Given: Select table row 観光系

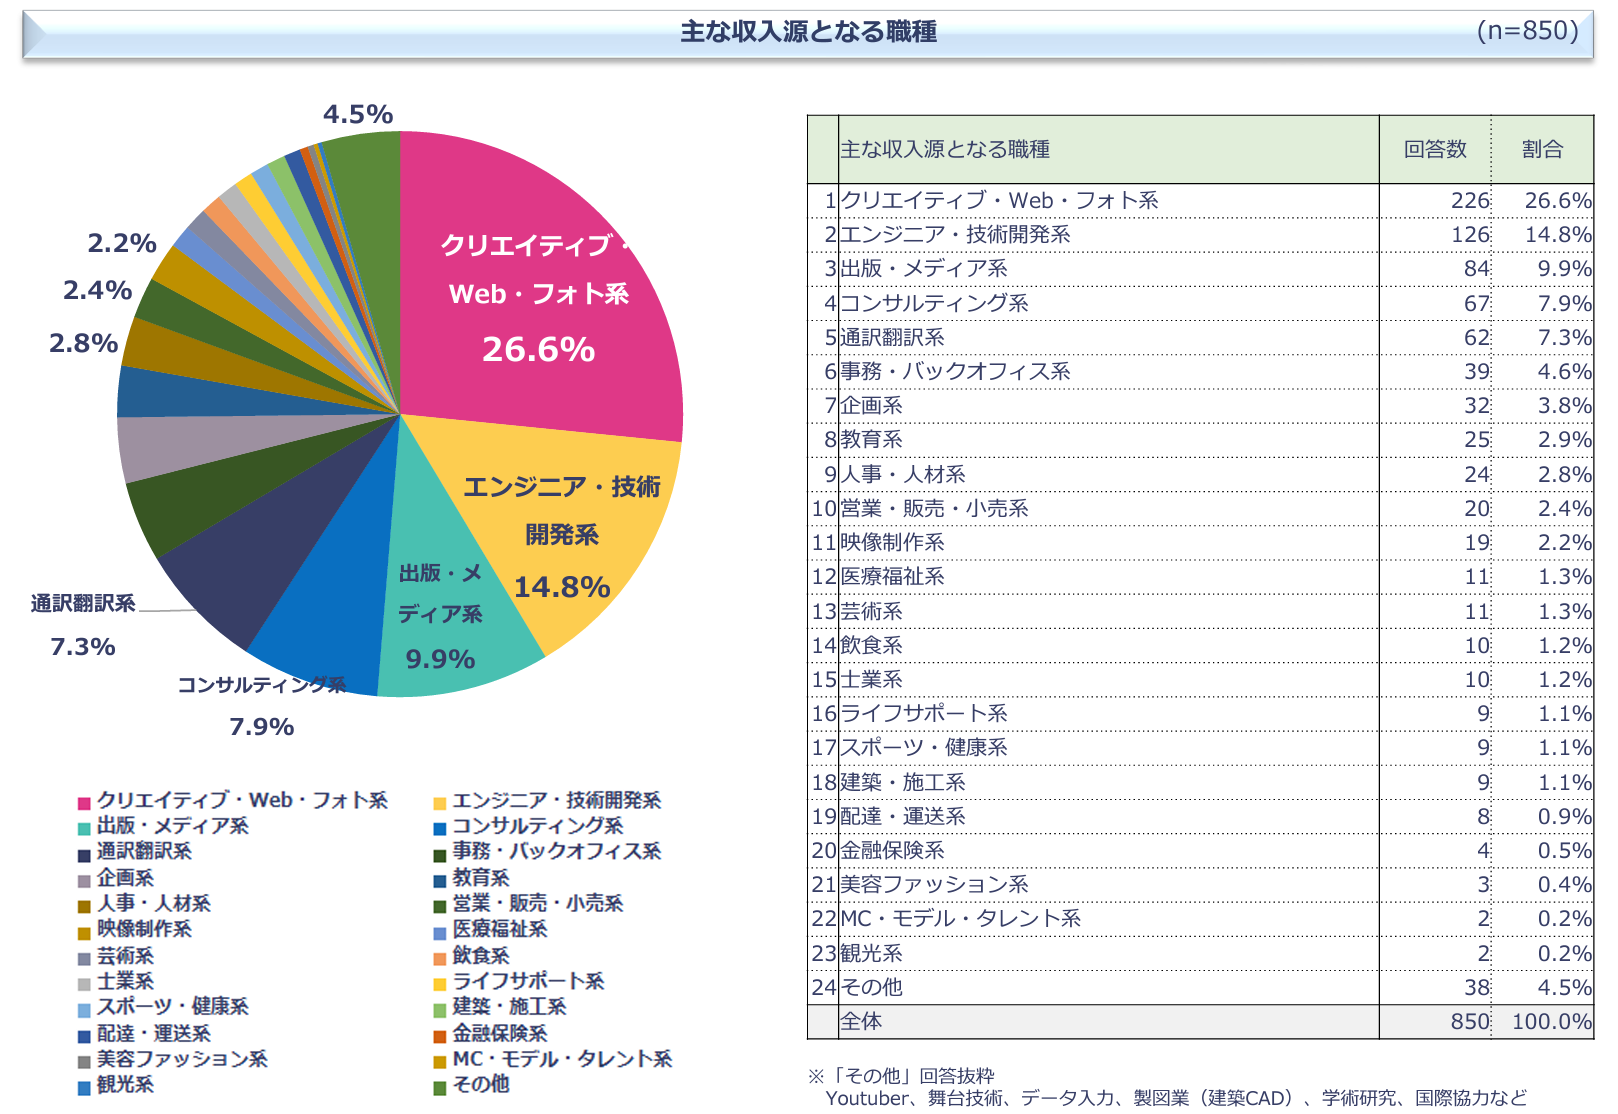Looking at the screenshot, I should coord(1200,954).
